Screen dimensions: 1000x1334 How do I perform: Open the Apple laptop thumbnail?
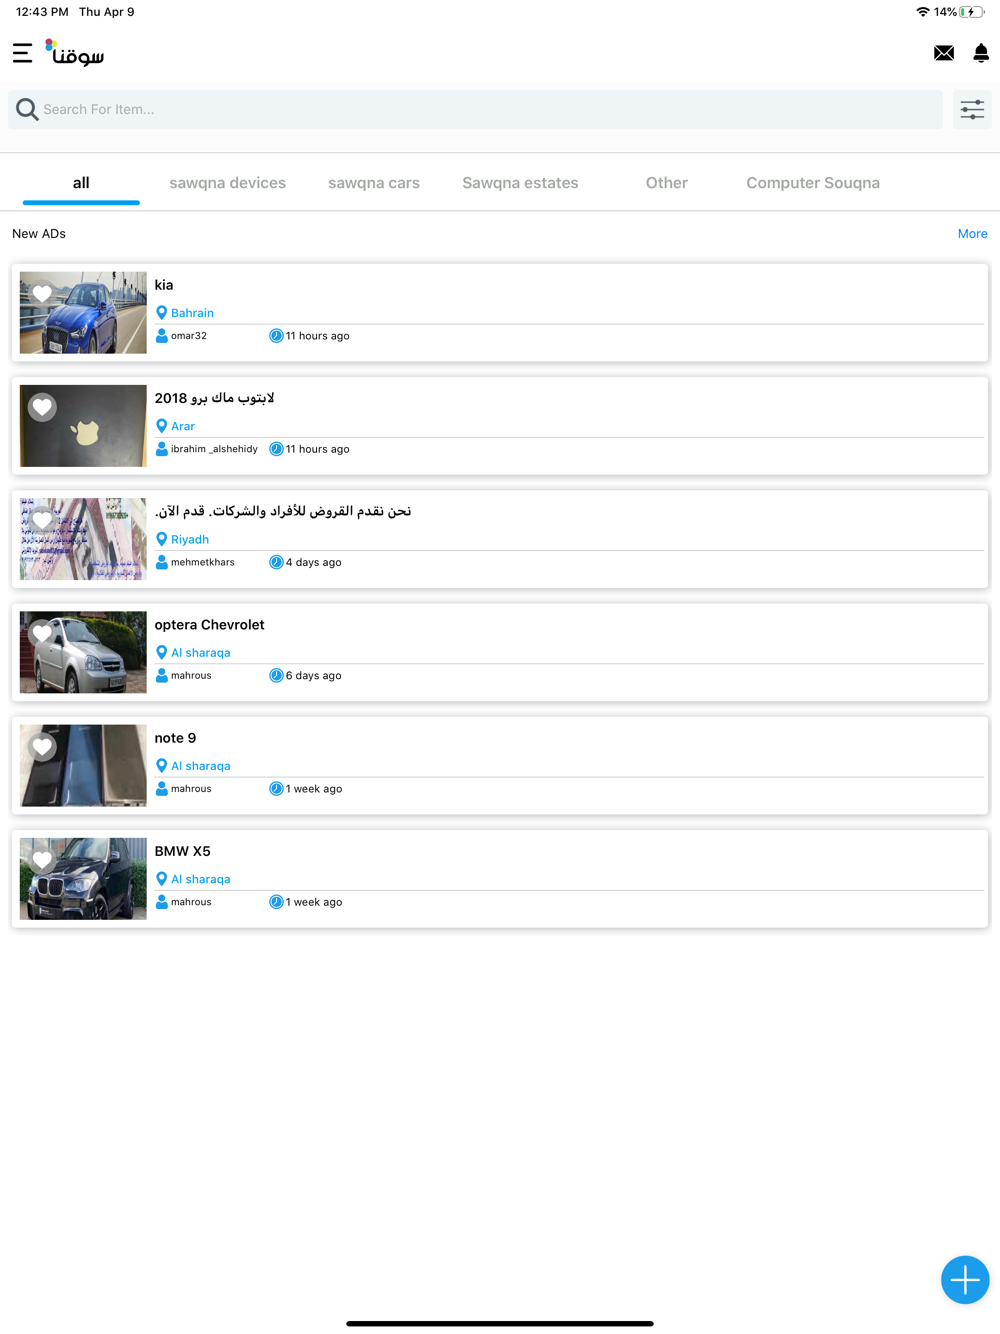83,426
